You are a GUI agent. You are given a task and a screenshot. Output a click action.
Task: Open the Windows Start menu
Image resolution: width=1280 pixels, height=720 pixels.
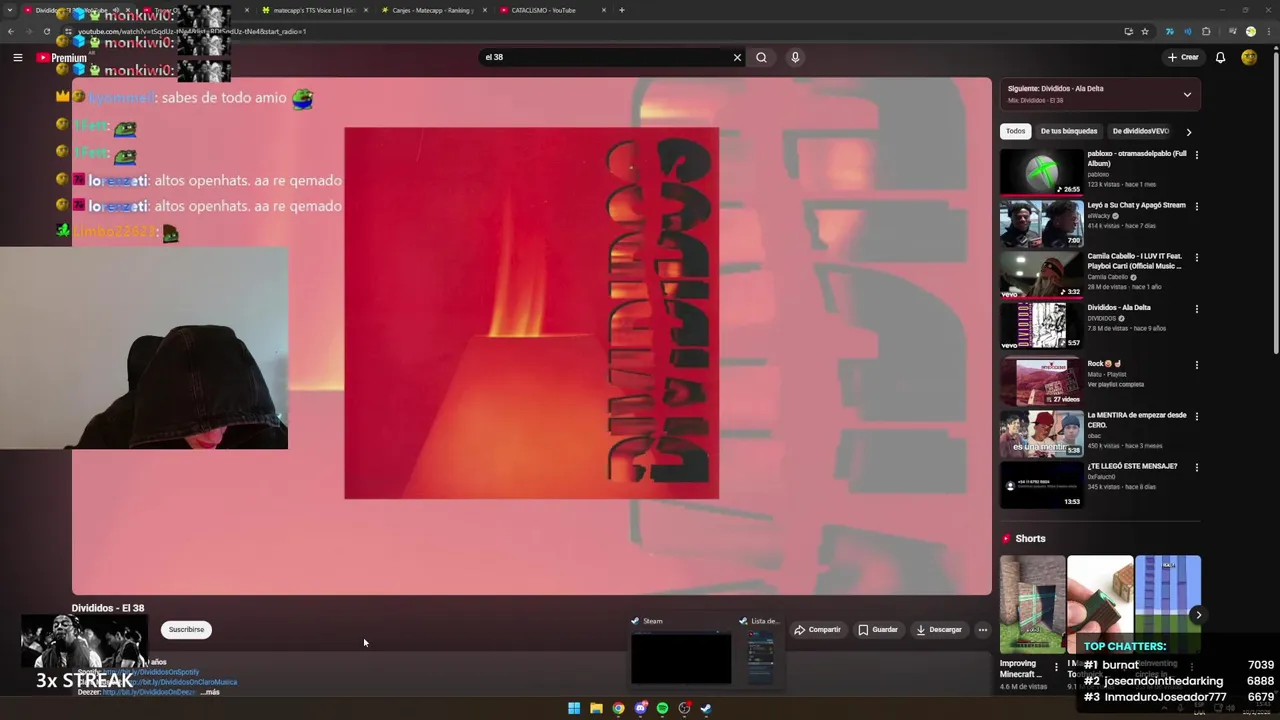(x=574, y=708)
